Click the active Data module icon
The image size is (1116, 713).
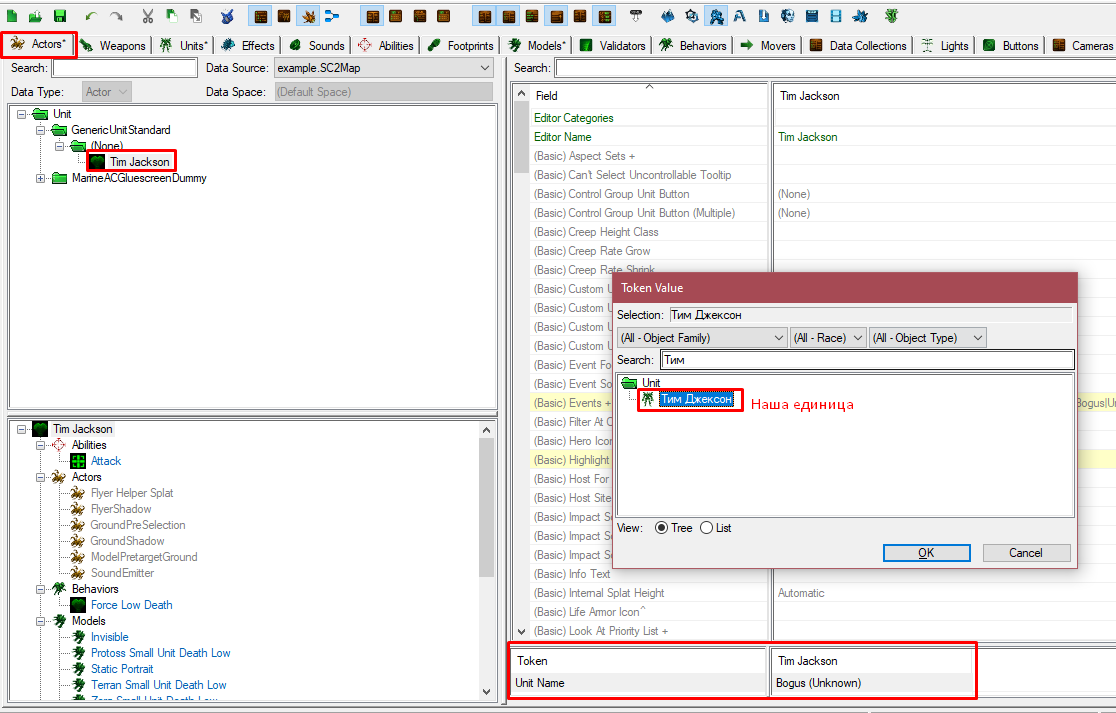coord(716,16)
